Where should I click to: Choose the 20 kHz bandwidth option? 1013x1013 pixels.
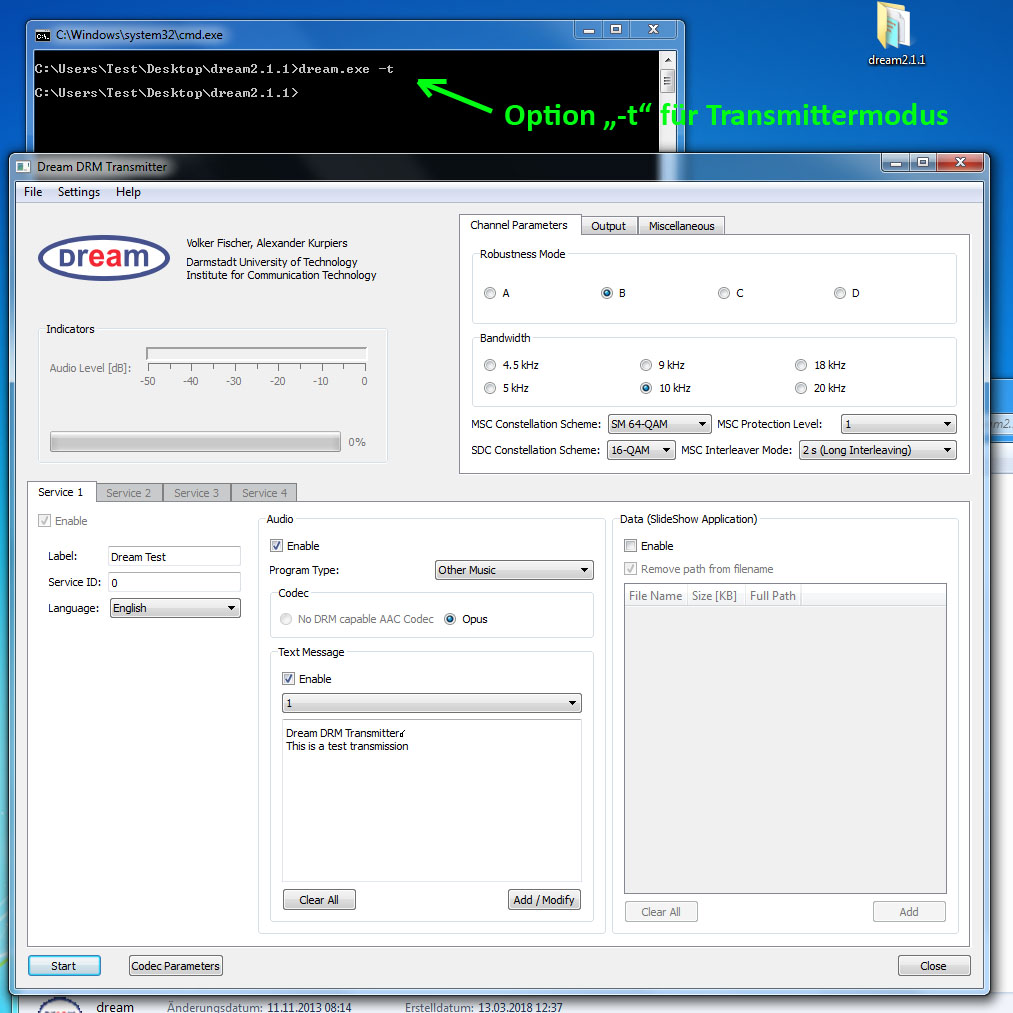[801, 388]
